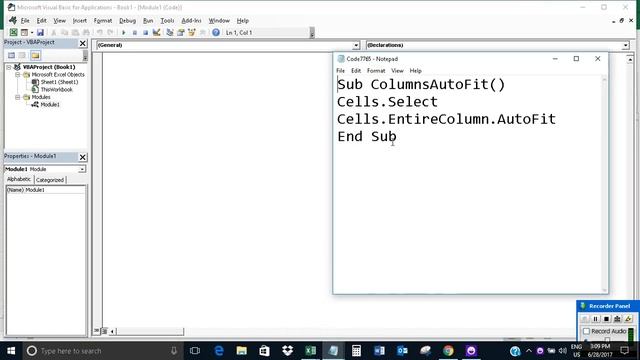640x360 pixels.
Task: Collapse the Modules folder
Action: click(18, 97)
